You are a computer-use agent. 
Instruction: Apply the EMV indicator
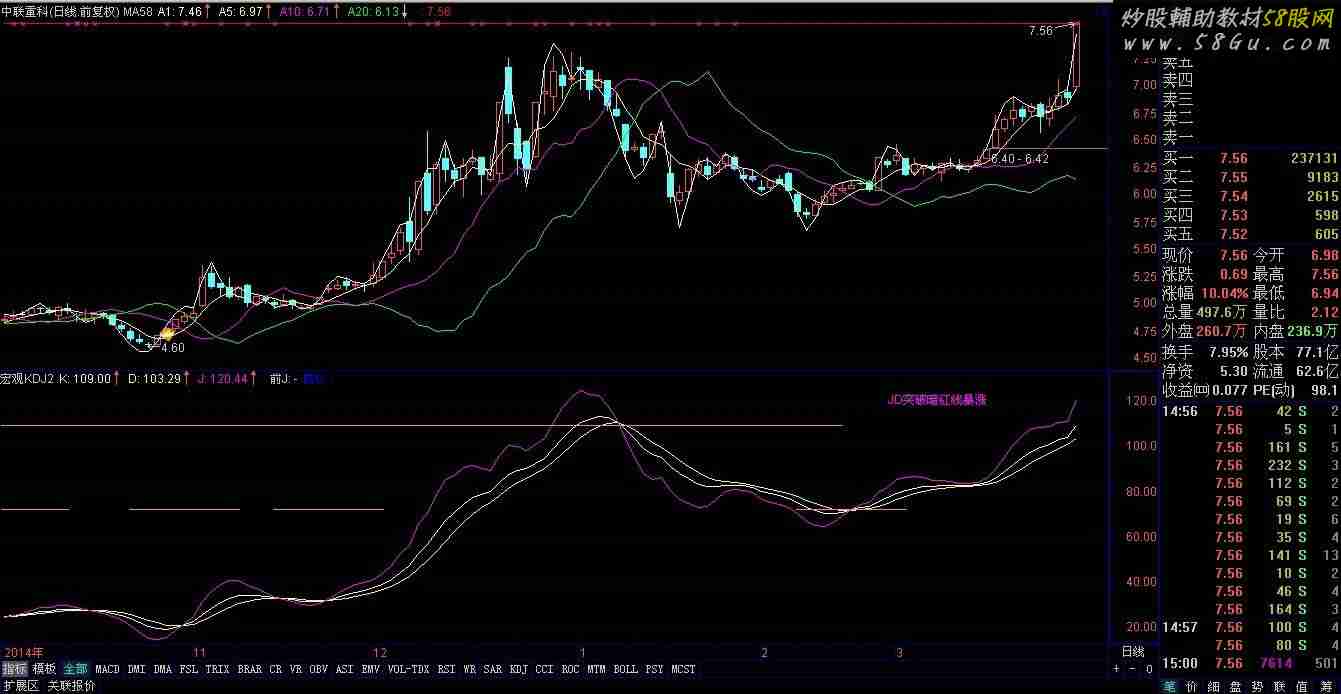click(x=371, y=669)
